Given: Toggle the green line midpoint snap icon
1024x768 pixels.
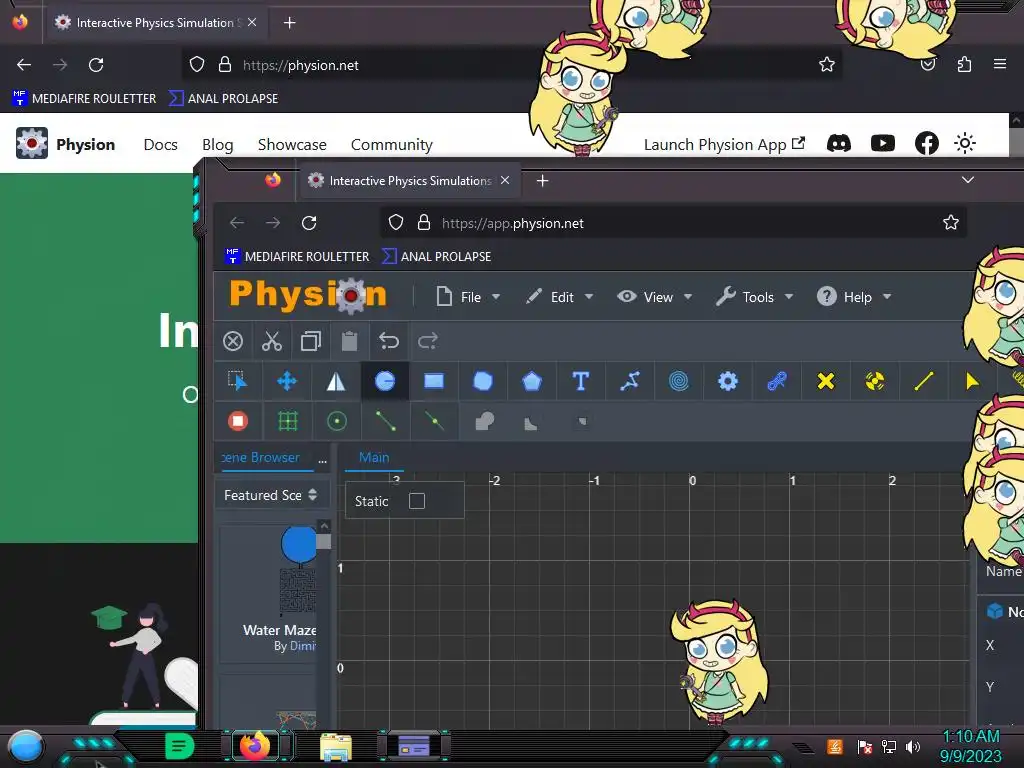Looking at the screenshot, I should [x=434, y=421].
